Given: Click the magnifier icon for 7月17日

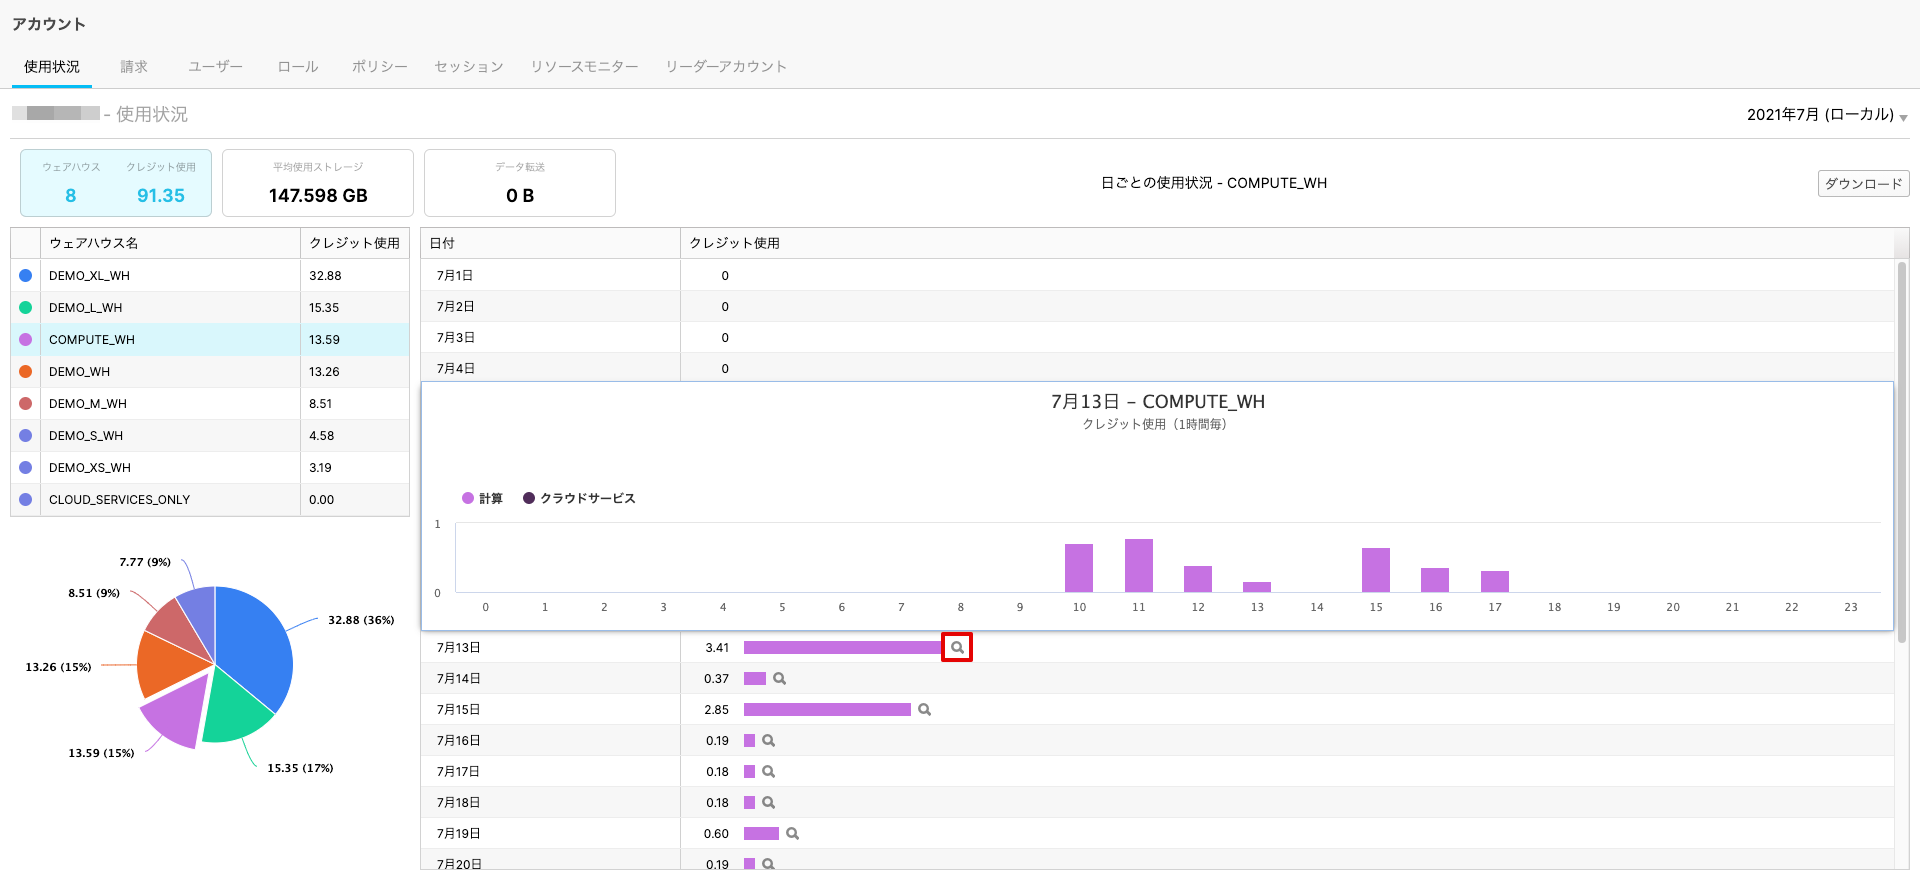Looking at the screenshot, I should point(768,772).
